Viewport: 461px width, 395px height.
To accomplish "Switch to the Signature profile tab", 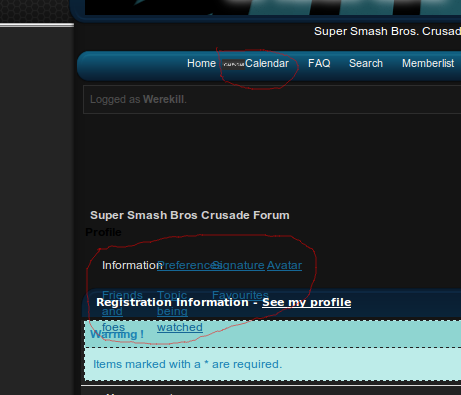I will (x=238, y=265).
